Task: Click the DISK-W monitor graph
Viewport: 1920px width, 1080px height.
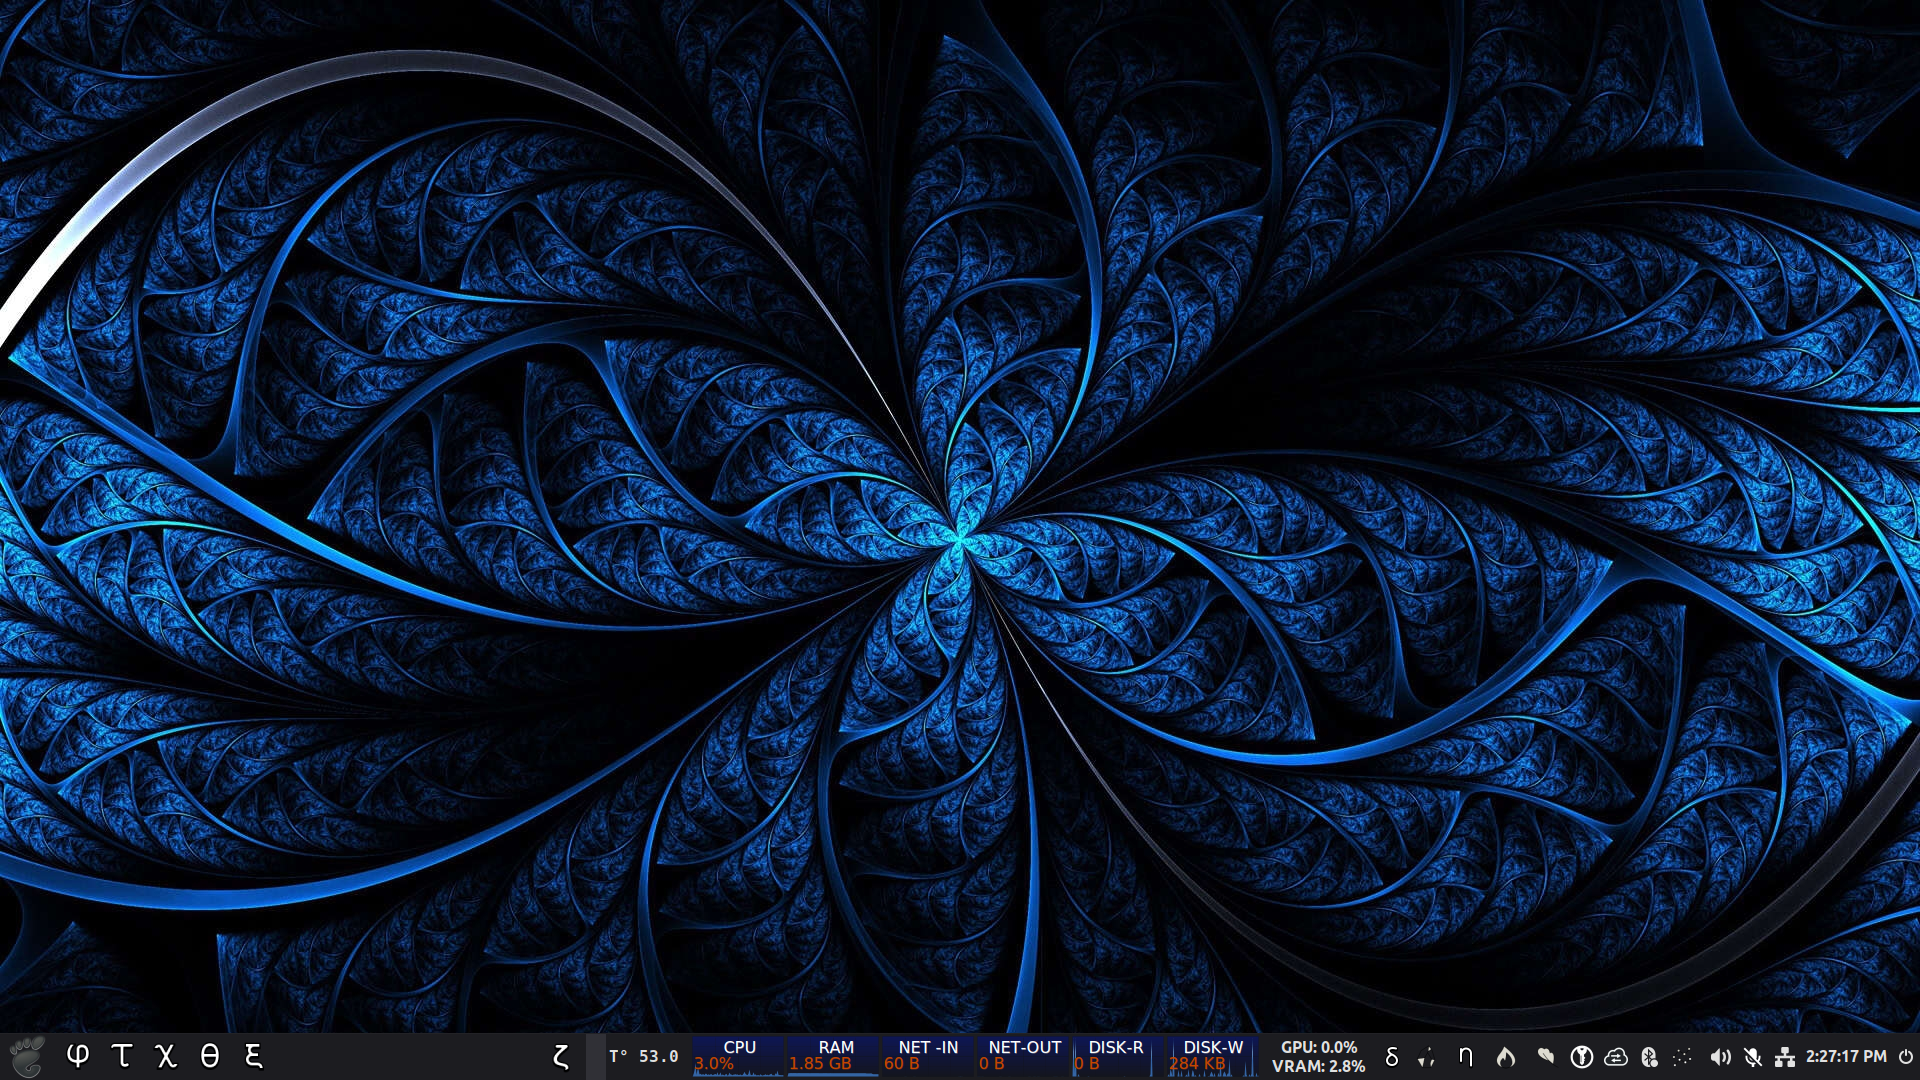Action: [1213, 1056]
